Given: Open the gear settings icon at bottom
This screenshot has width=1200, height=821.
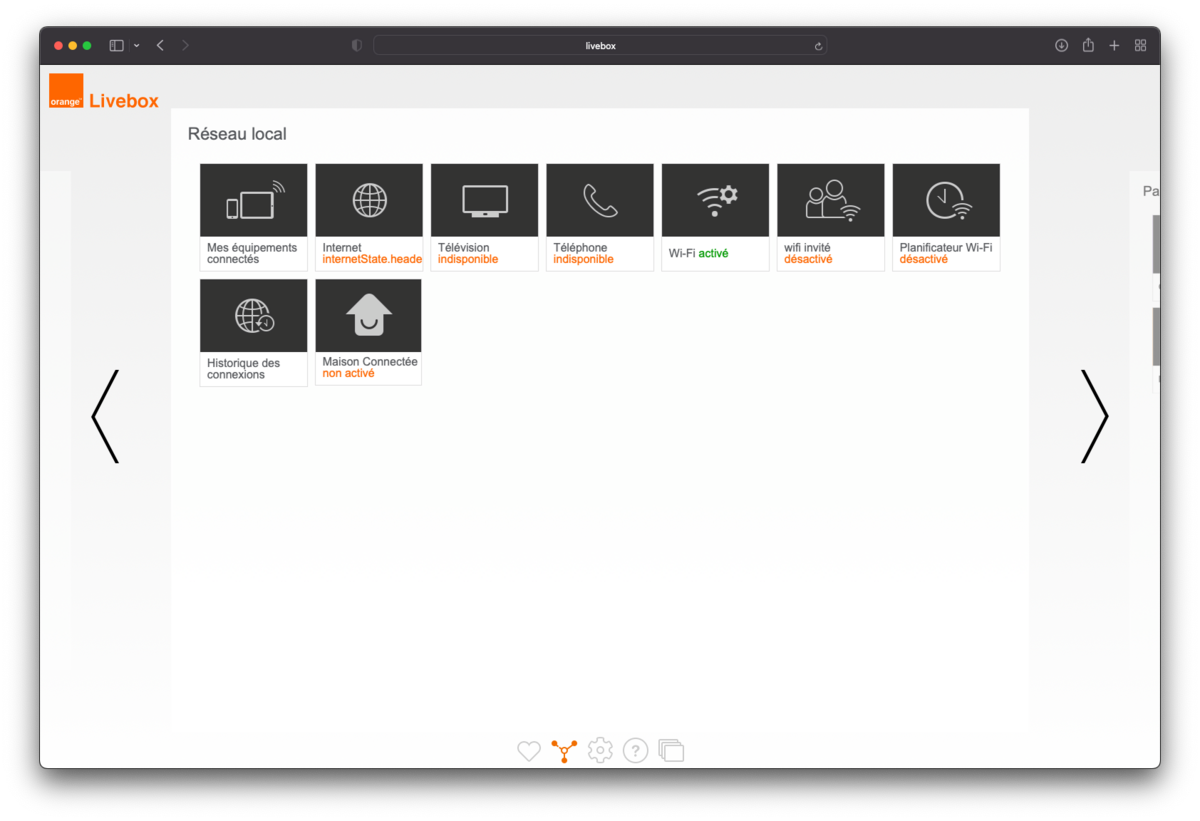Looking at the screenshot, I should [x=600, y=750].
